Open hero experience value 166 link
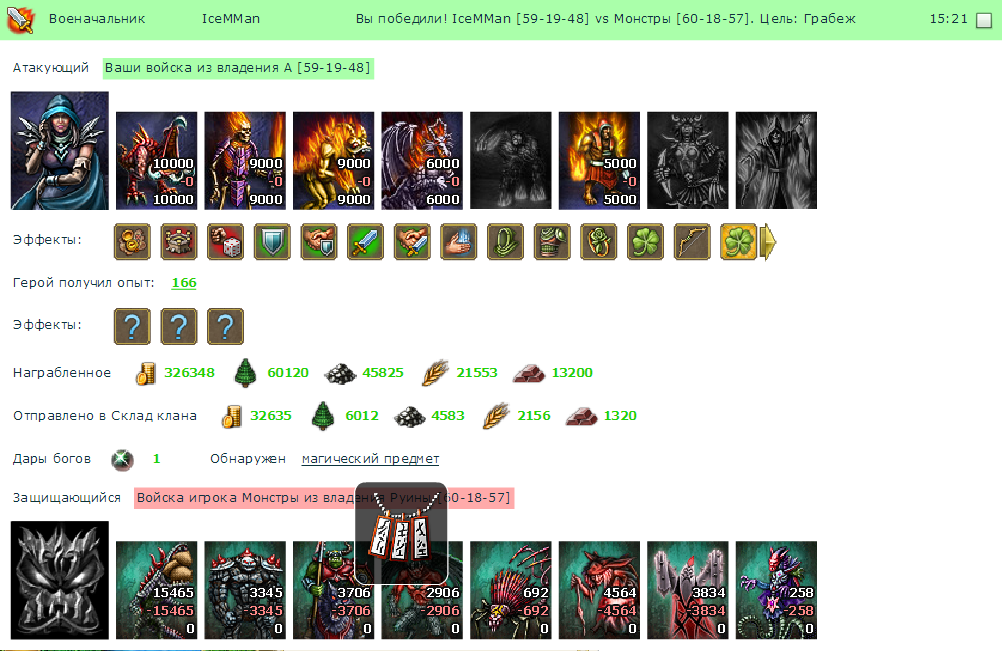1002x651 pixels. [184, 283]
